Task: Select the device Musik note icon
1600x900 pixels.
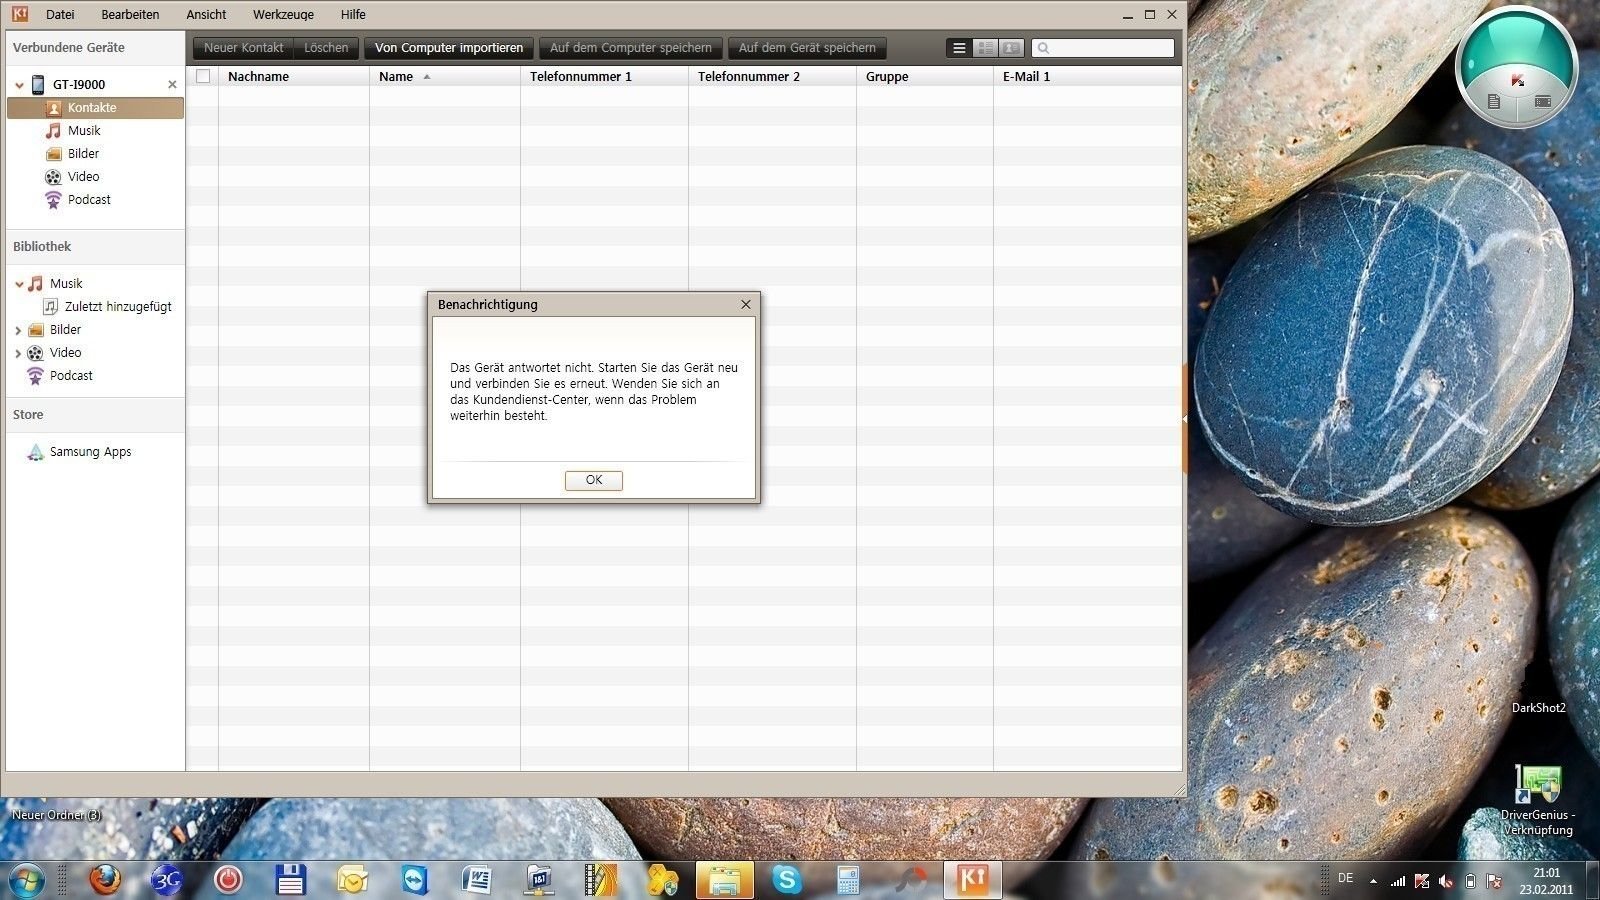Action: [53, 131]
